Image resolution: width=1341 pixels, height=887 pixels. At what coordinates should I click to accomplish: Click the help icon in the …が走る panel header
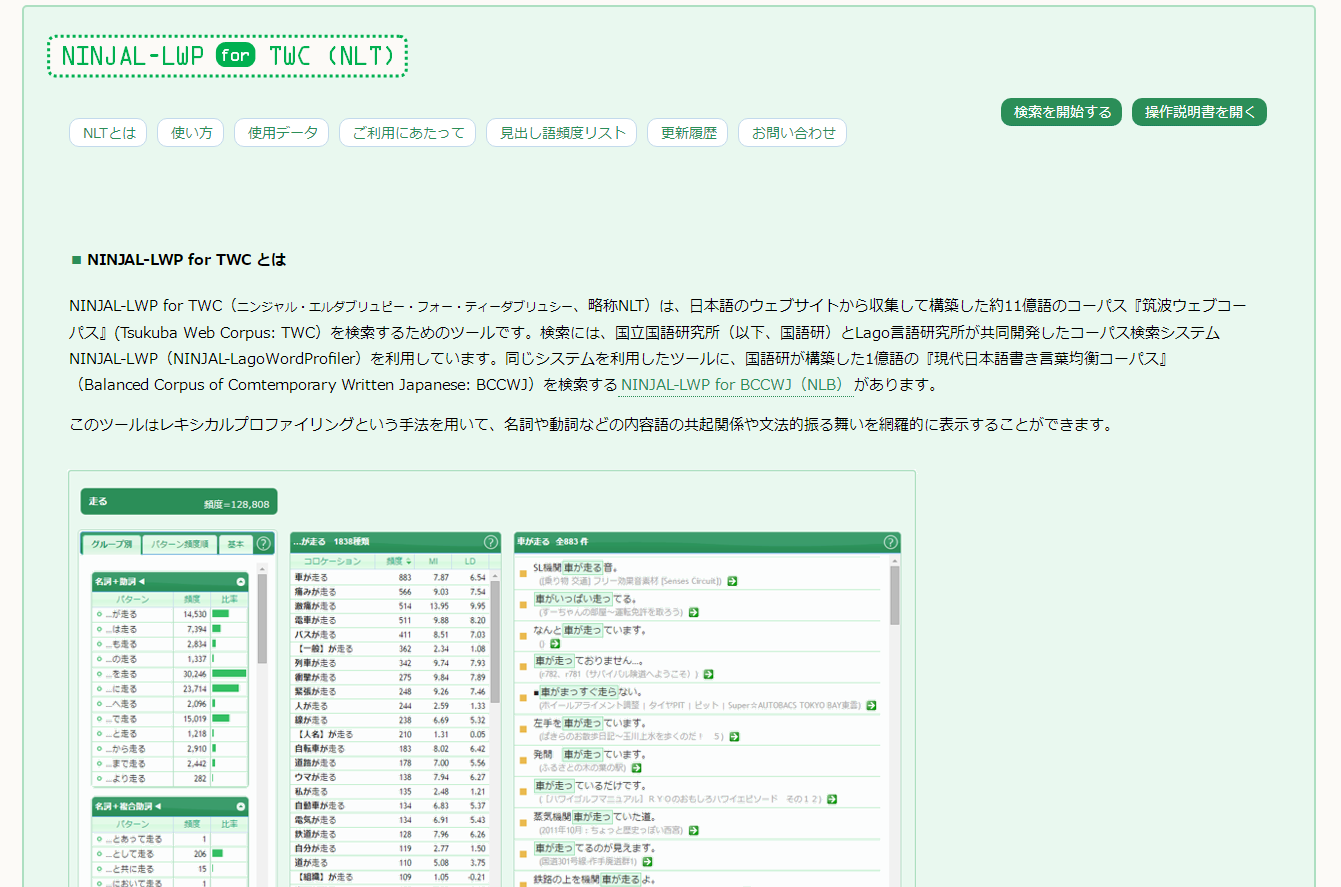(x=491, y=542)
